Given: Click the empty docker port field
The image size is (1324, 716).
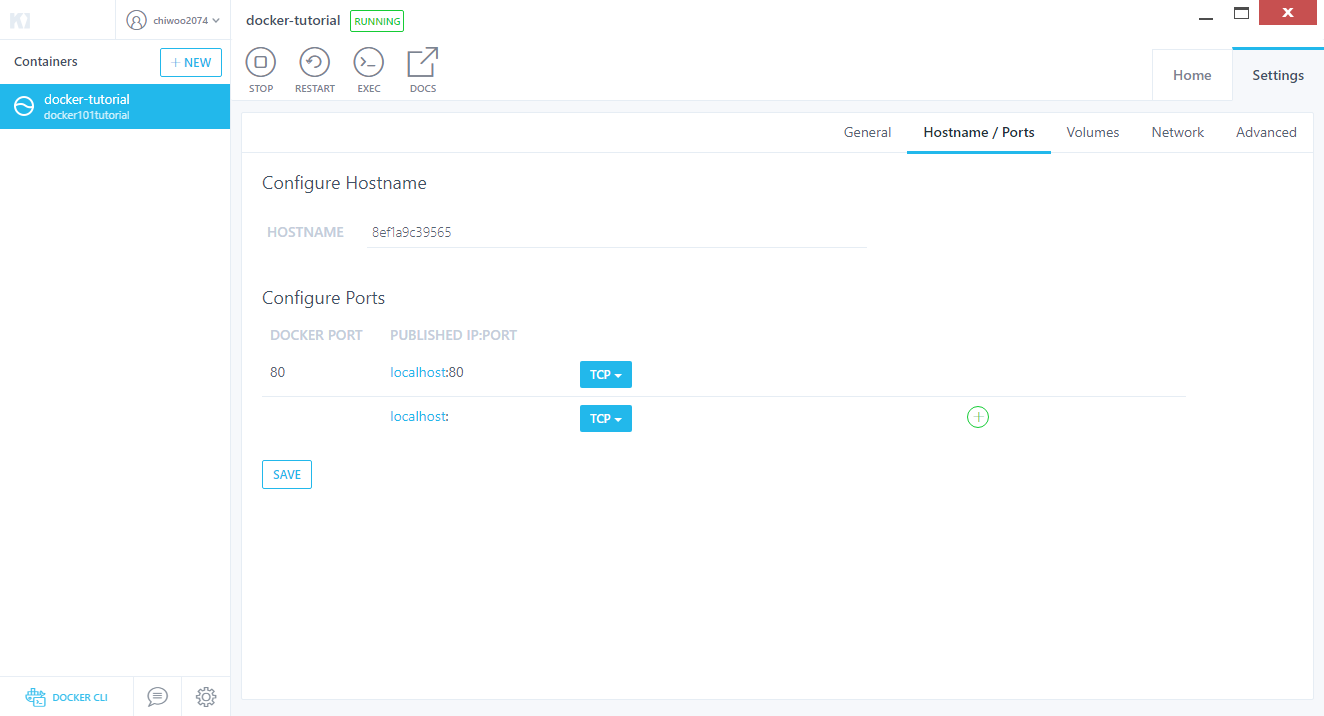Looking at the screenshot, I should point(320,417).
